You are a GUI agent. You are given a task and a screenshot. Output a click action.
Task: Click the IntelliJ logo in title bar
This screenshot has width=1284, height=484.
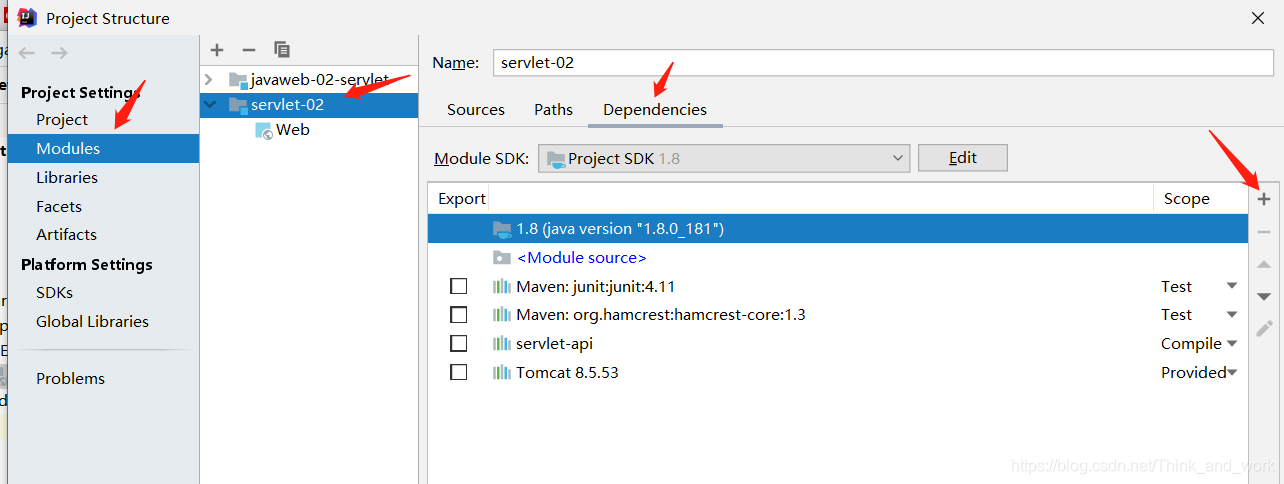27,17
